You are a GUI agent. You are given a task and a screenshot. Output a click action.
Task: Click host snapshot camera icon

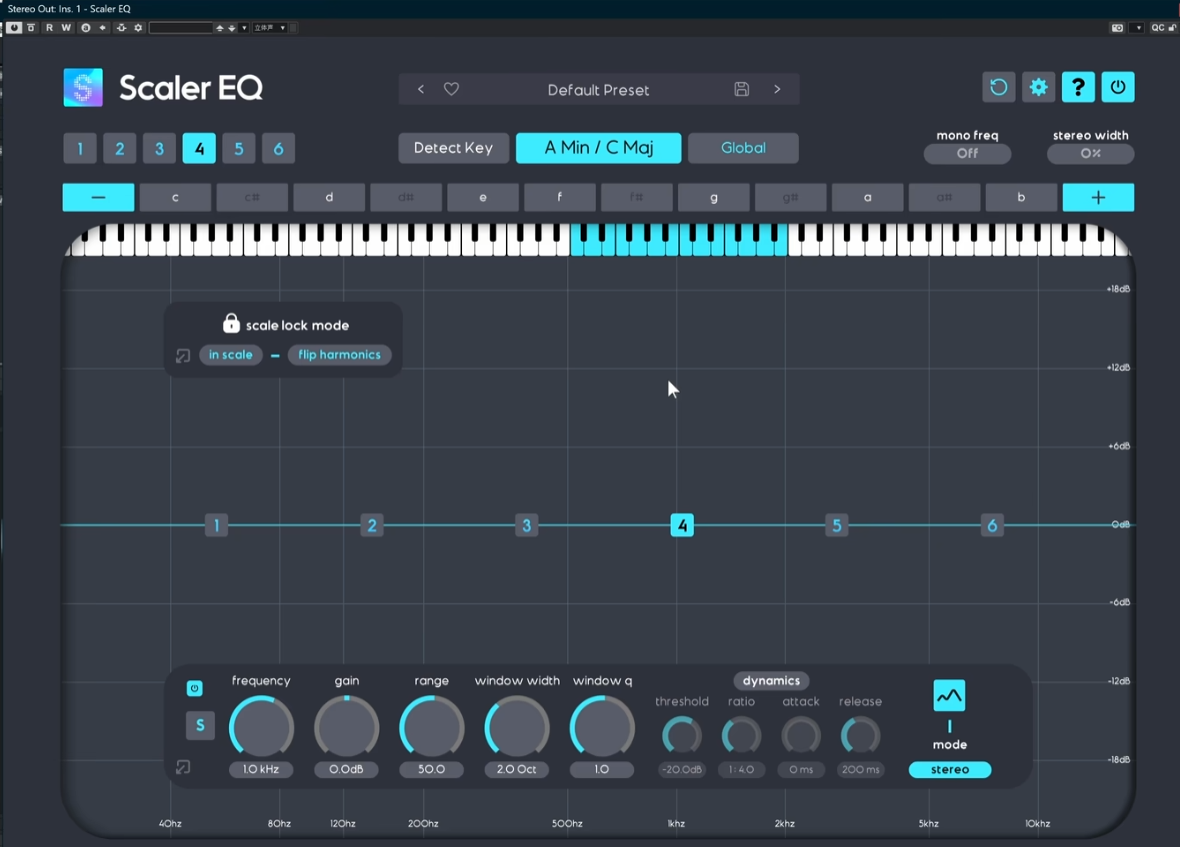pyautogui.click(x=1118, y=28)
